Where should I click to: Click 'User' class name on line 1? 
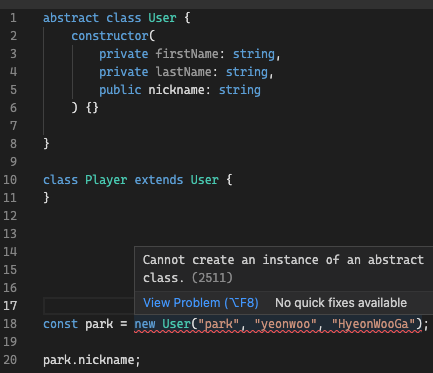pyautogui.click(x=162, y=18)
